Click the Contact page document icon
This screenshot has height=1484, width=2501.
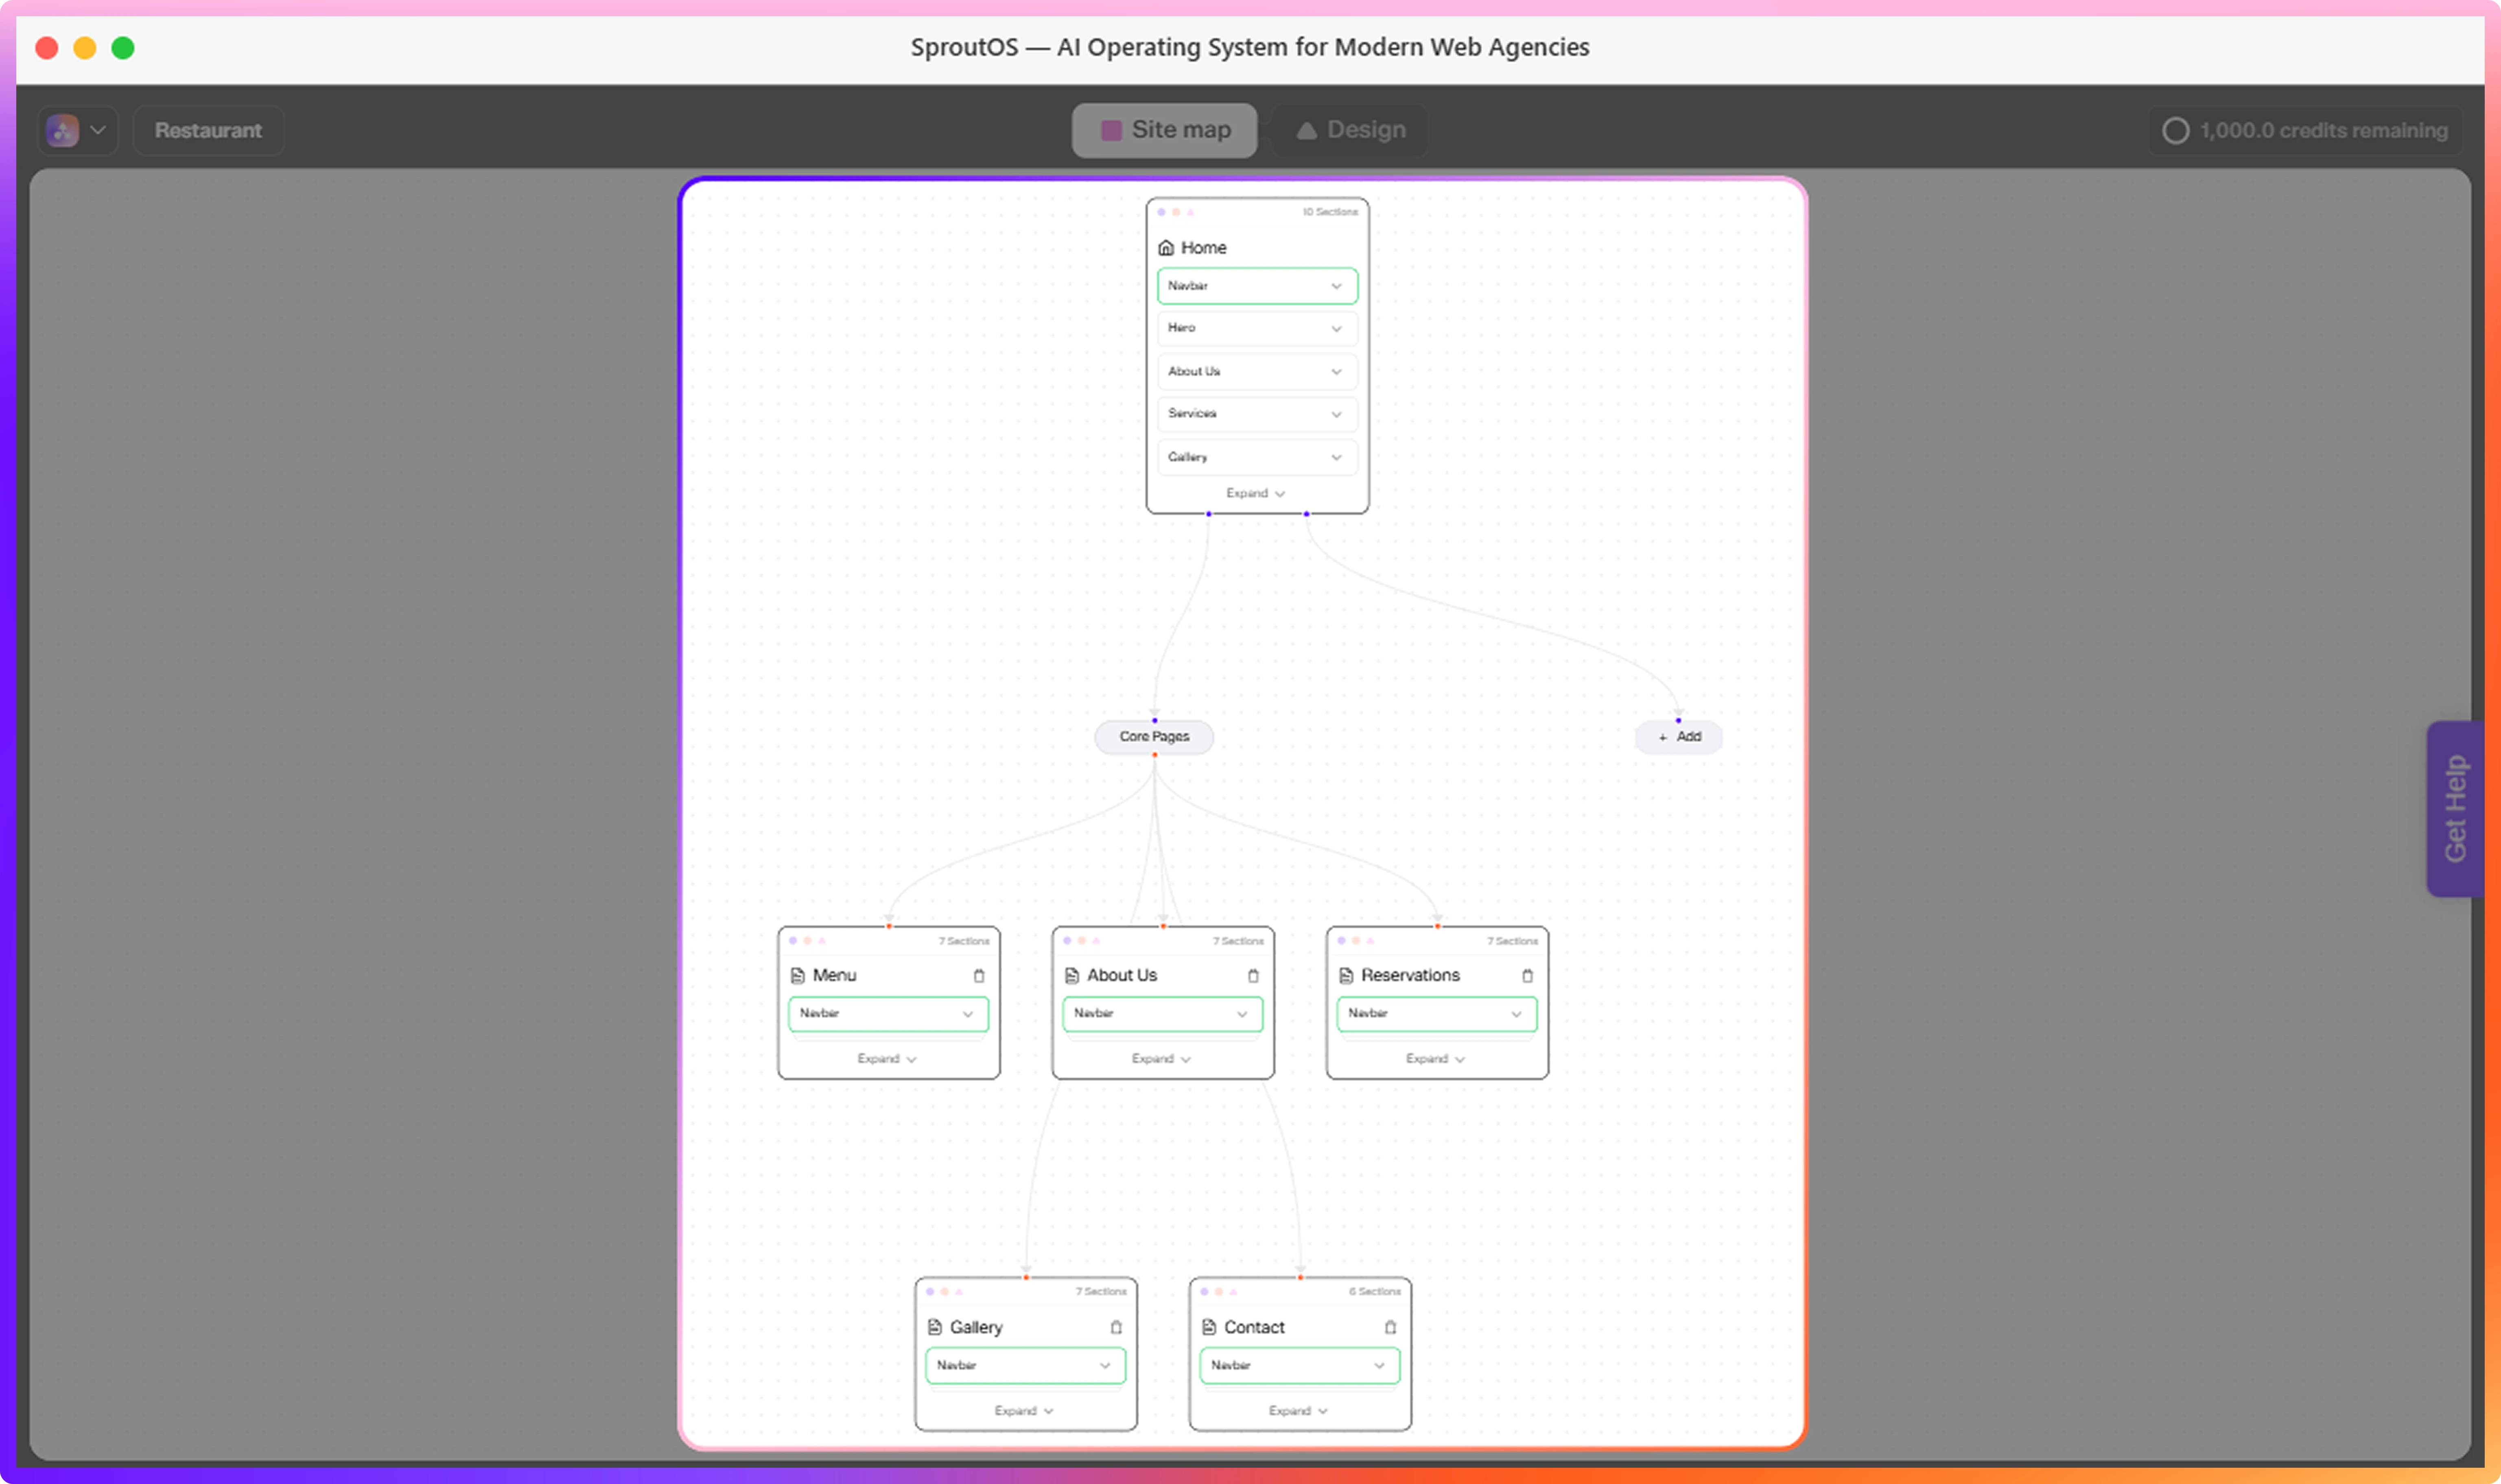1209,1327
